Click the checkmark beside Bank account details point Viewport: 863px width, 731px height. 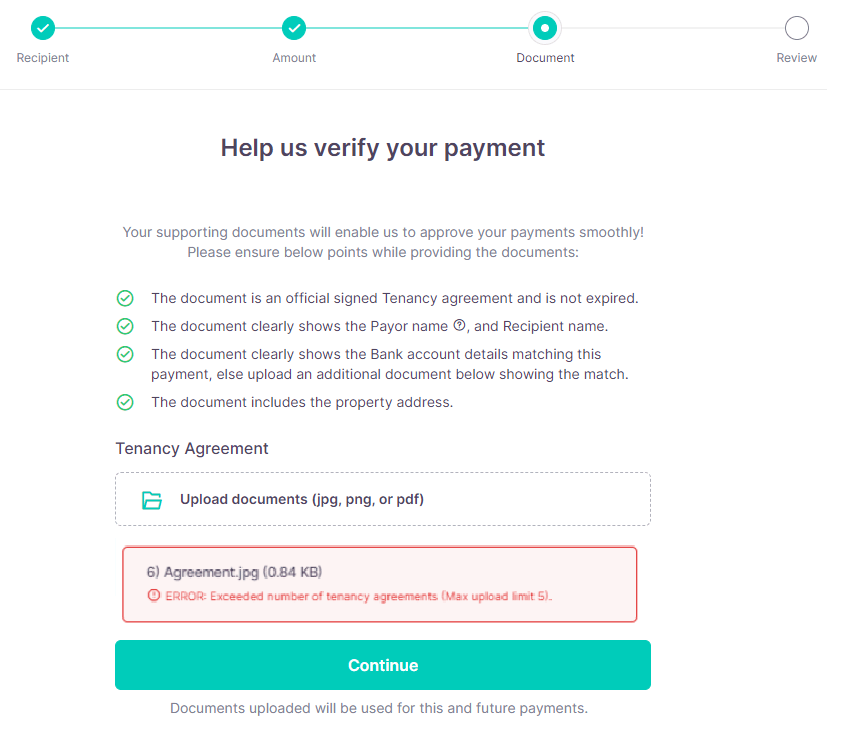tap(125, 354)
